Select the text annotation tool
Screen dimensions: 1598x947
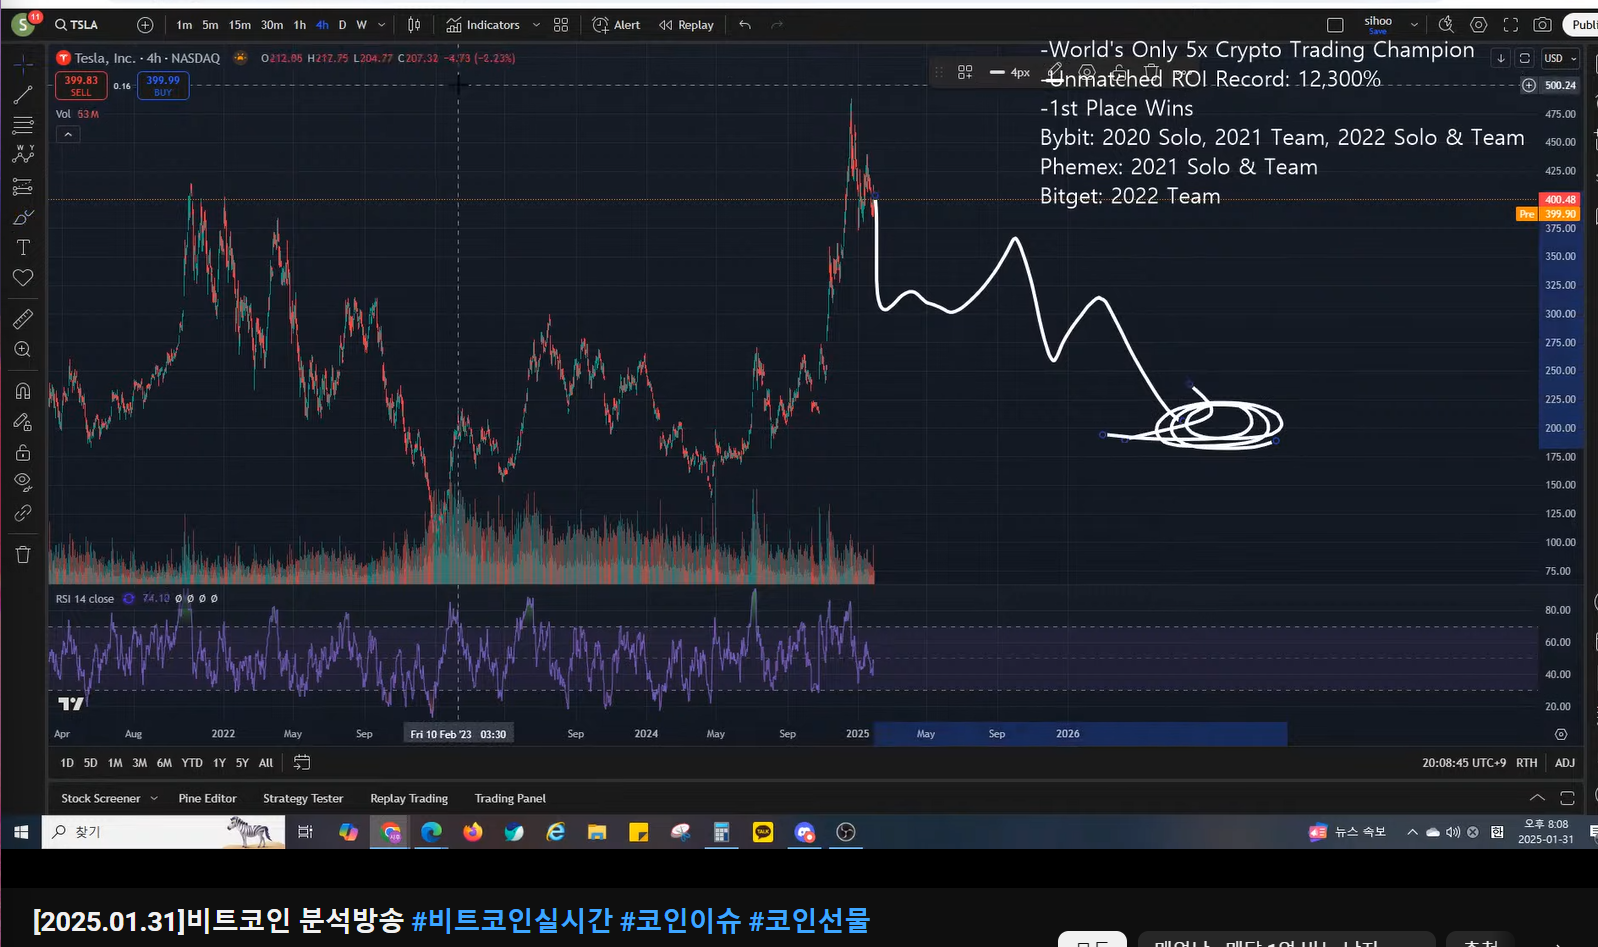click(23, 247)
